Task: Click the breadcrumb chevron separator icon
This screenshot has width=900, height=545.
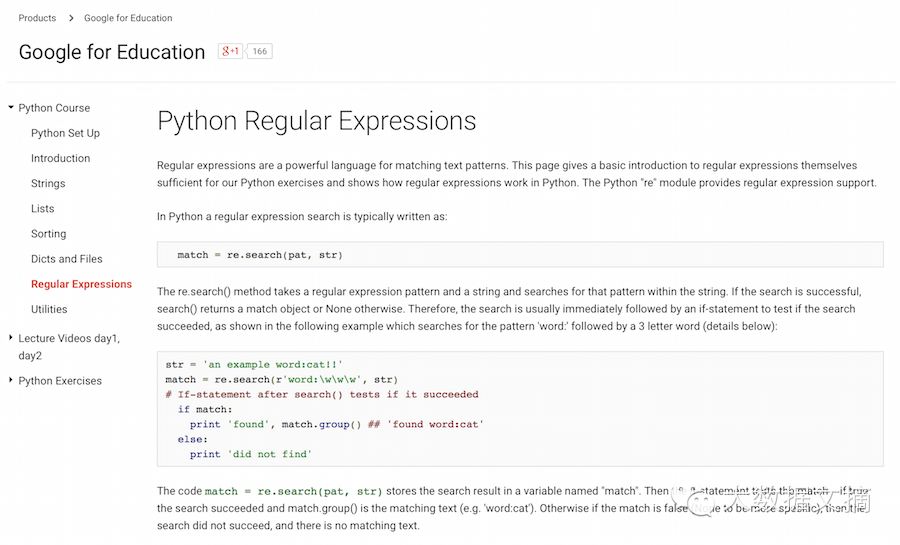Action: 71,18
